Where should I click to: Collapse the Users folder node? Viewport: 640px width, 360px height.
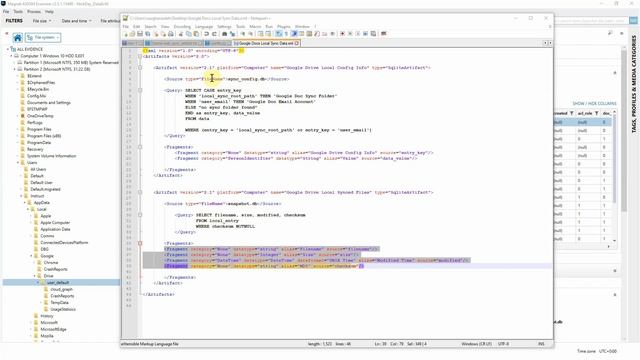(18, 162)
